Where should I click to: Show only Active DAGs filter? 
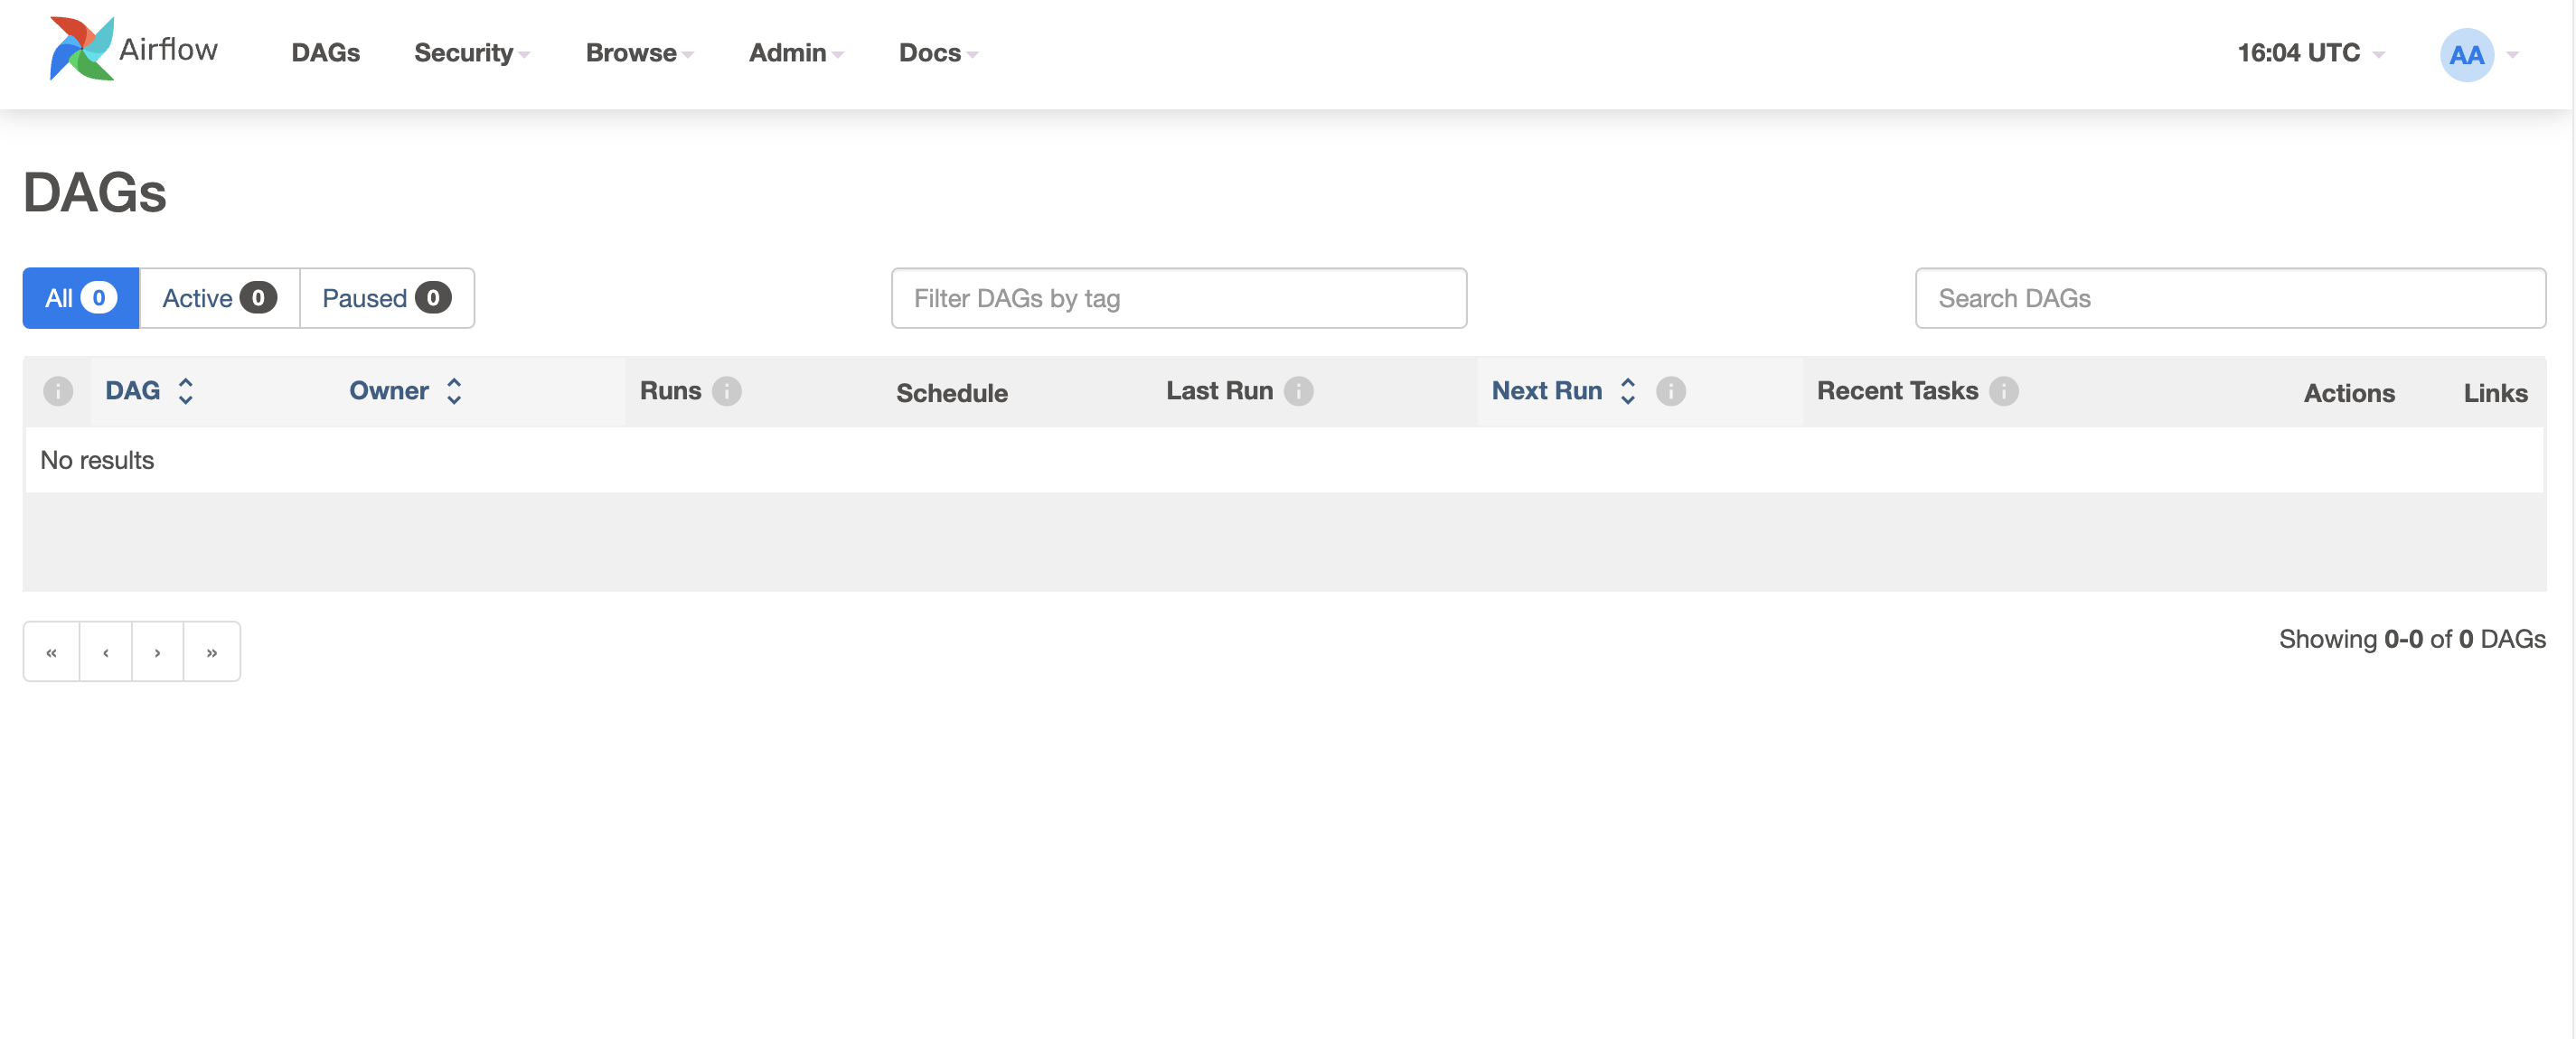[219, 298]
